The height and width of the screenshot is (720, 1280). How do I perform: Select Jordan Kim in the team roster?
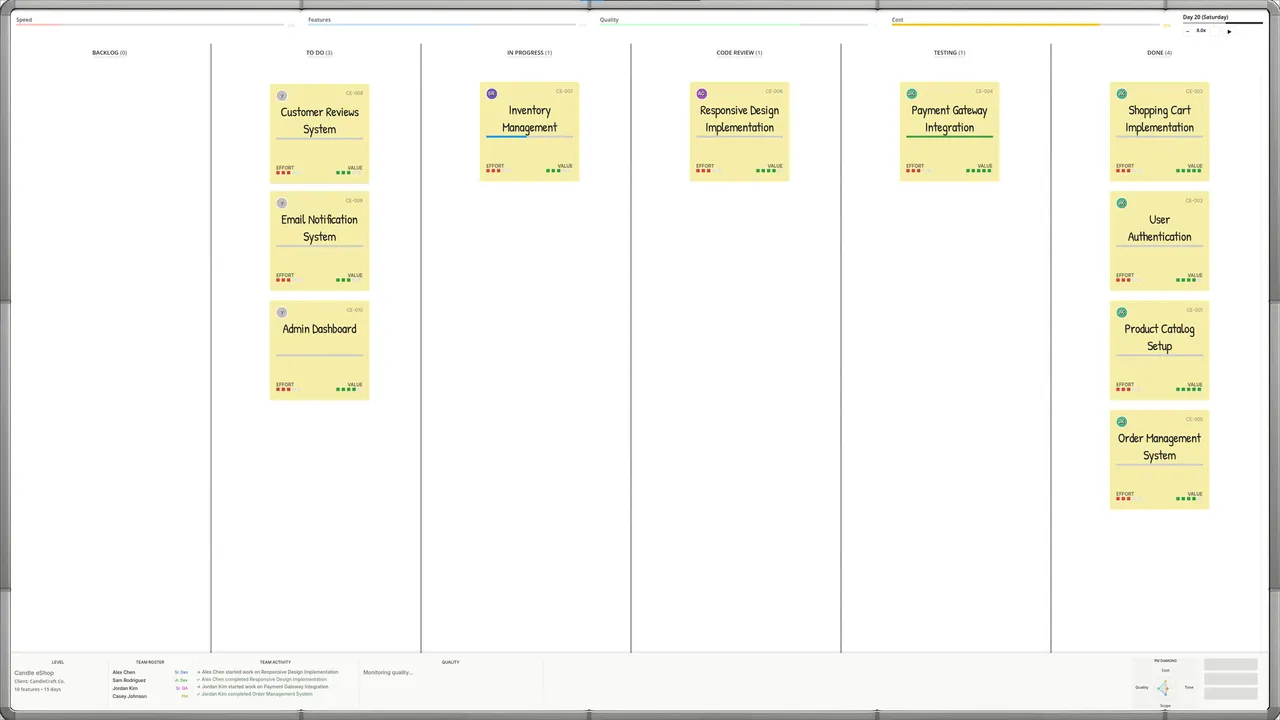click(150, 688)
